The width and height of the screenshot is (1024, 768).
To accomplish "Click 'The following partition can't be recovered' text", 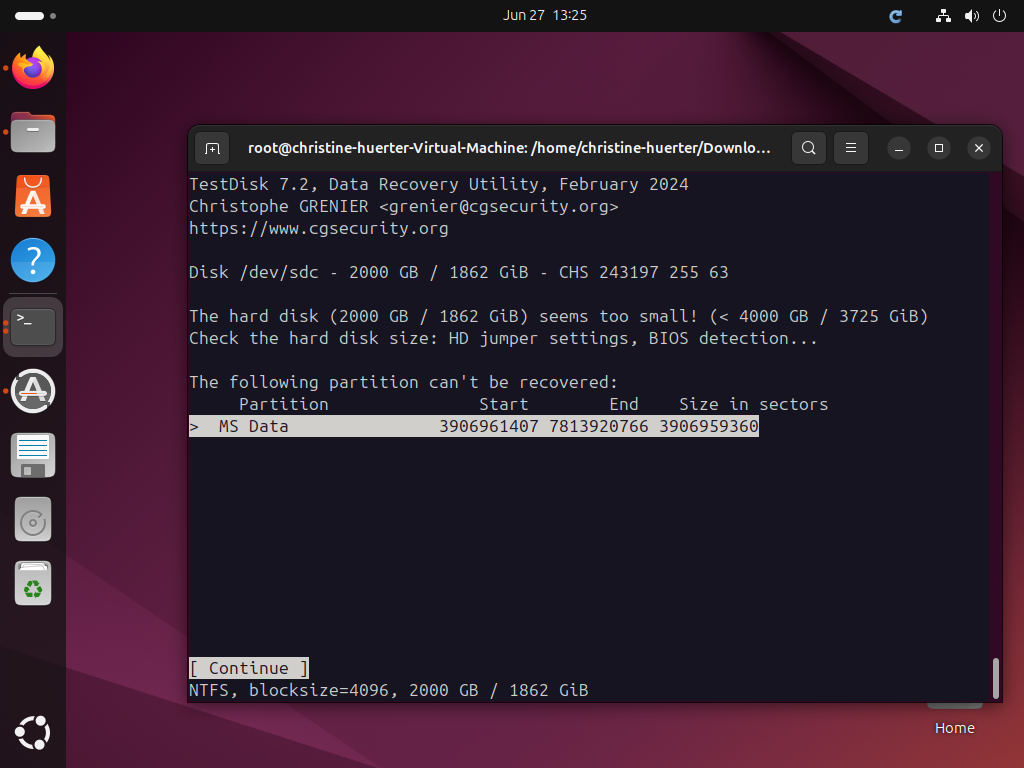I will click(403, 382).
